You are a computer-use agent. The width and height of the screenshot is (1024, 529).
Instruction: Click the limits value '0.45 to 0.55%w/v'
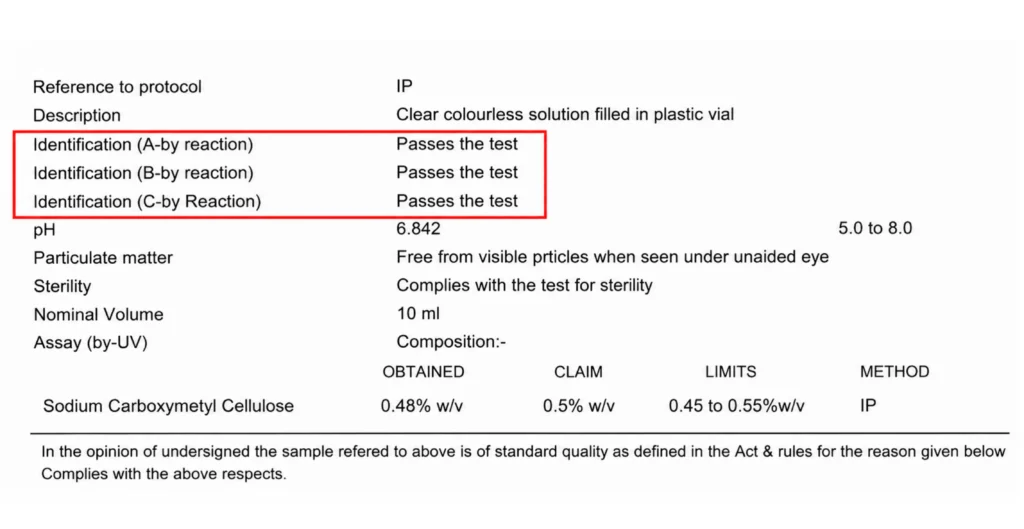pyautogui.click(x=737, y=406)
